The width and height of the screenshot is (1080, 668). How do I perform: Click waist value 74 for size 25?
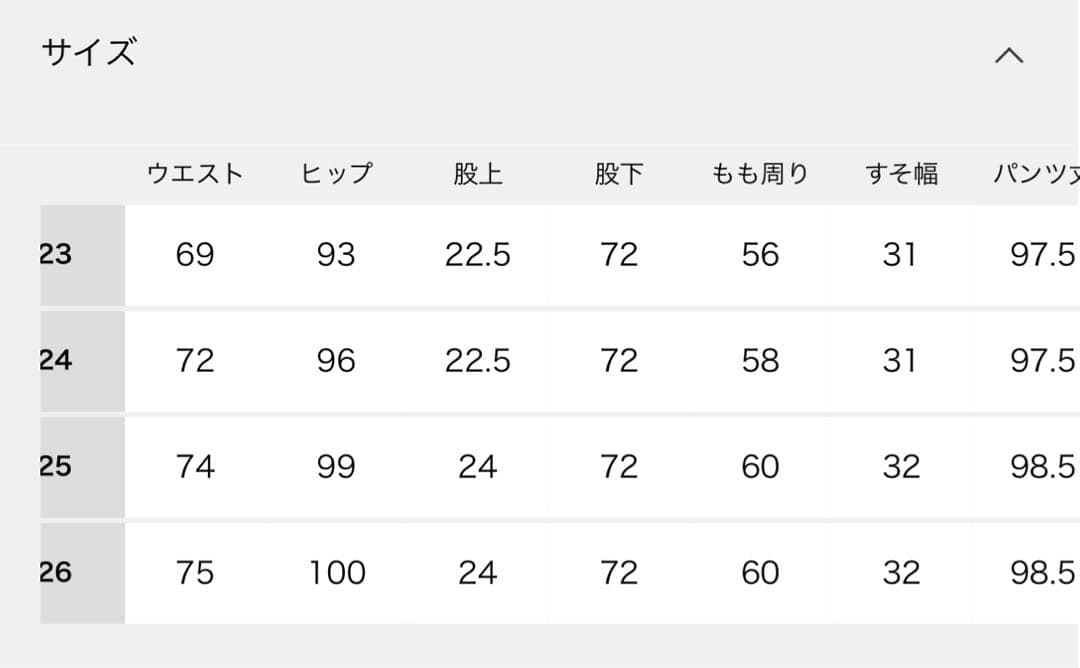tap(195, 466)
